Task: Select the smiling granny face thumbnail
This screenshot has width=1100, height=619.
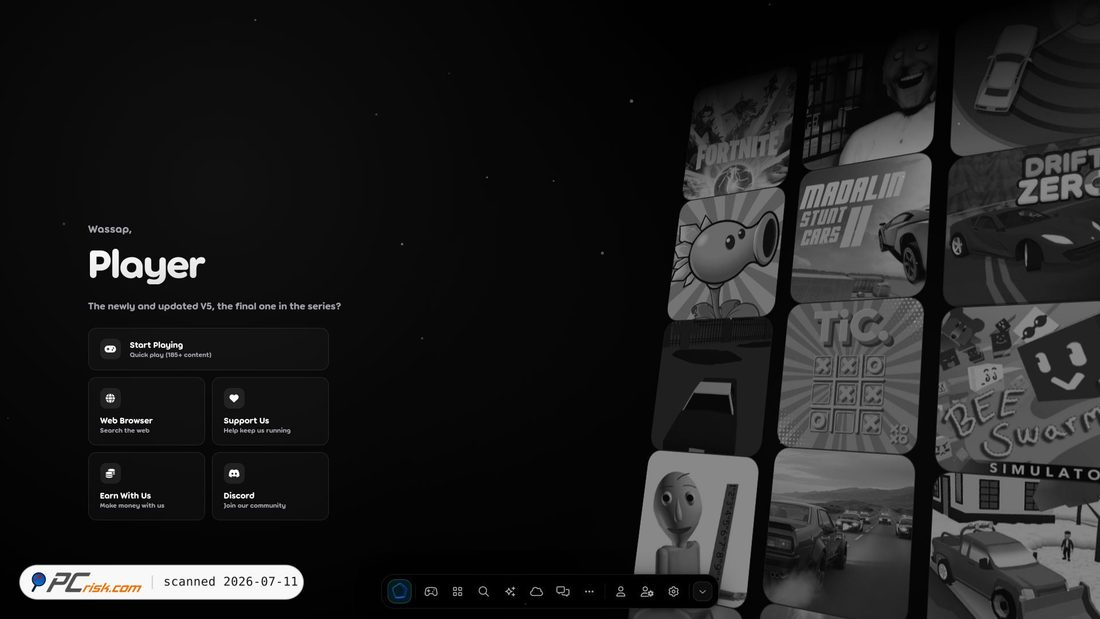Action: point(870,98)
